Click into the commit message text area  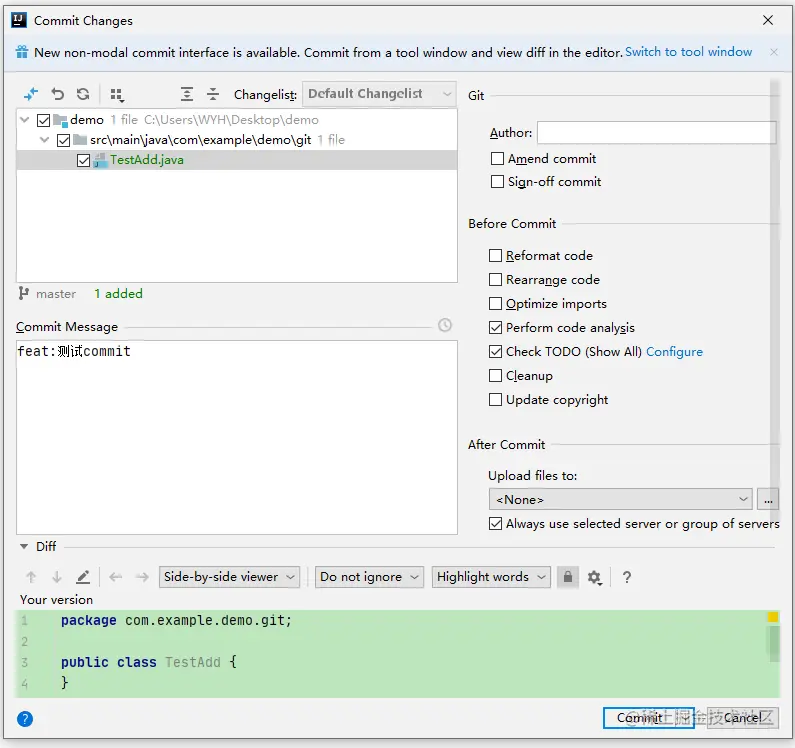point(237,437)
